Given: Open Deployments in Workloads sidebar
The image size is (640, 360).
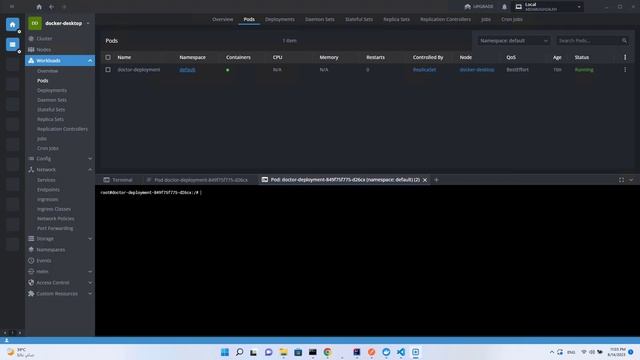Looking at the screenshot, I should click(52, 90).
